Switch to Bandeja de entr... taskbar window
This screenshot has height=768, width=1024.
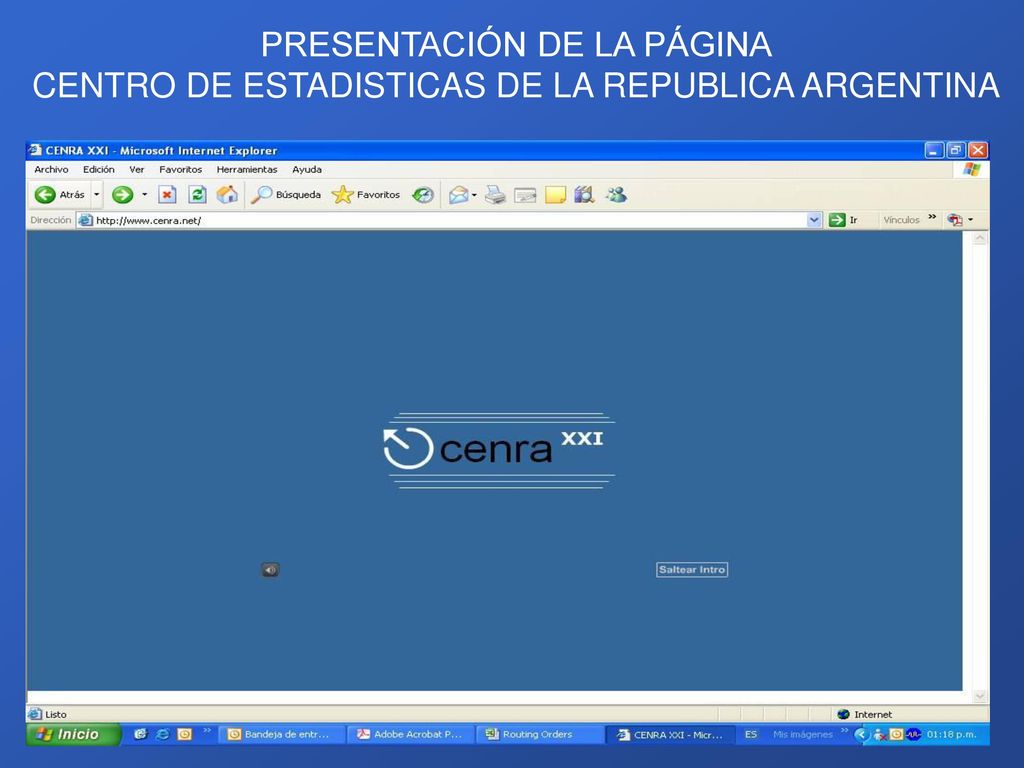280,735
